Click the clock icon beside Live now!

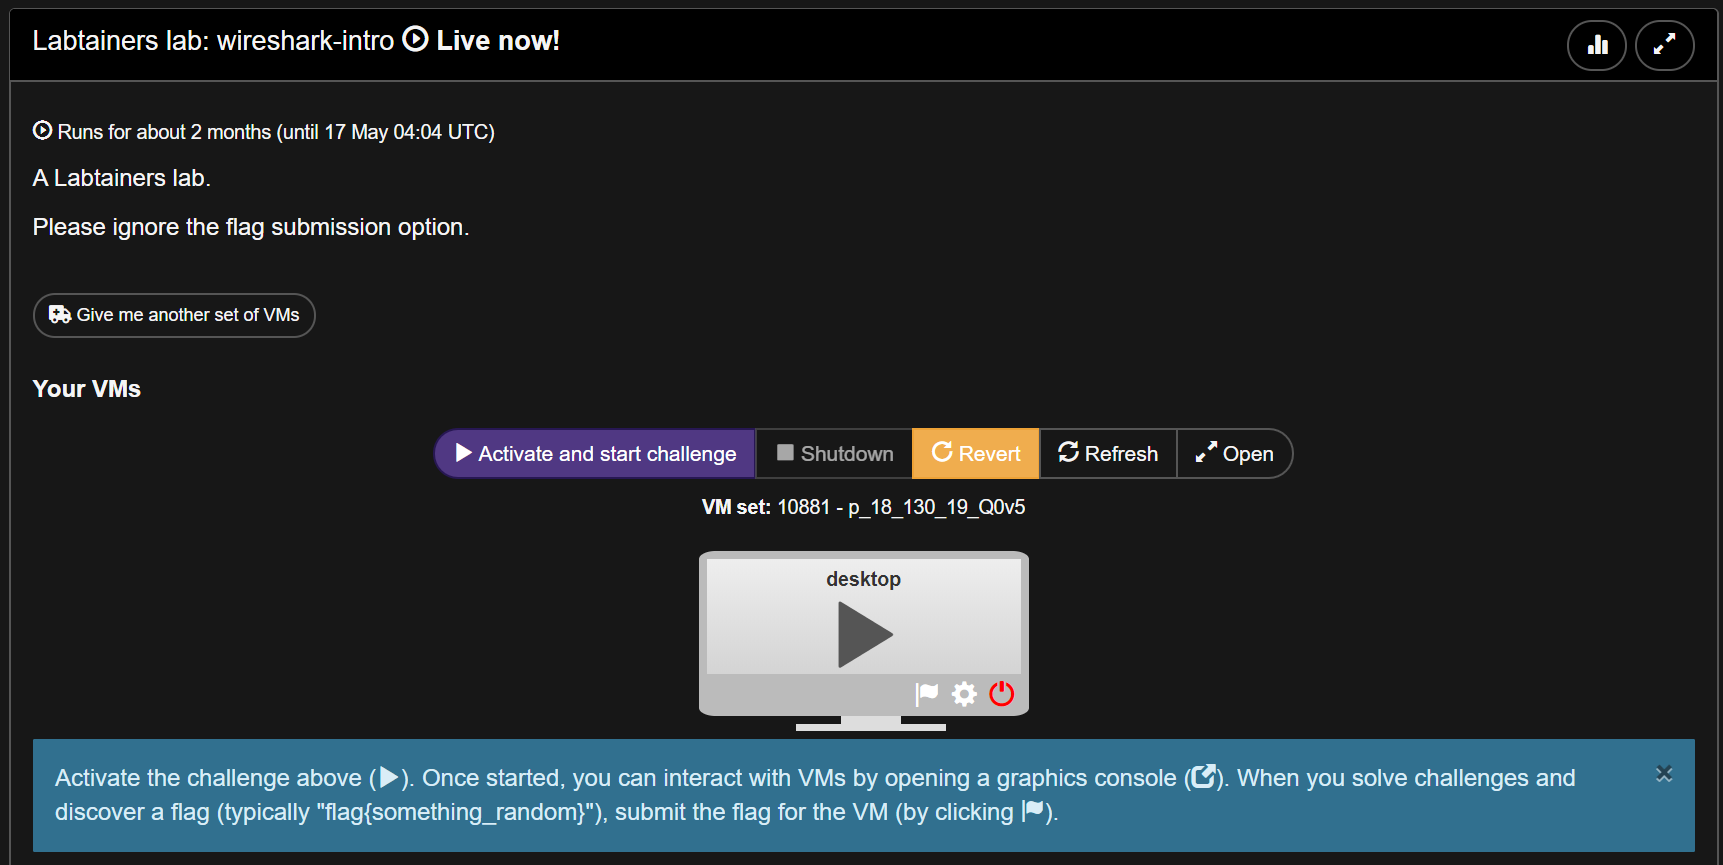coord(415,40)
